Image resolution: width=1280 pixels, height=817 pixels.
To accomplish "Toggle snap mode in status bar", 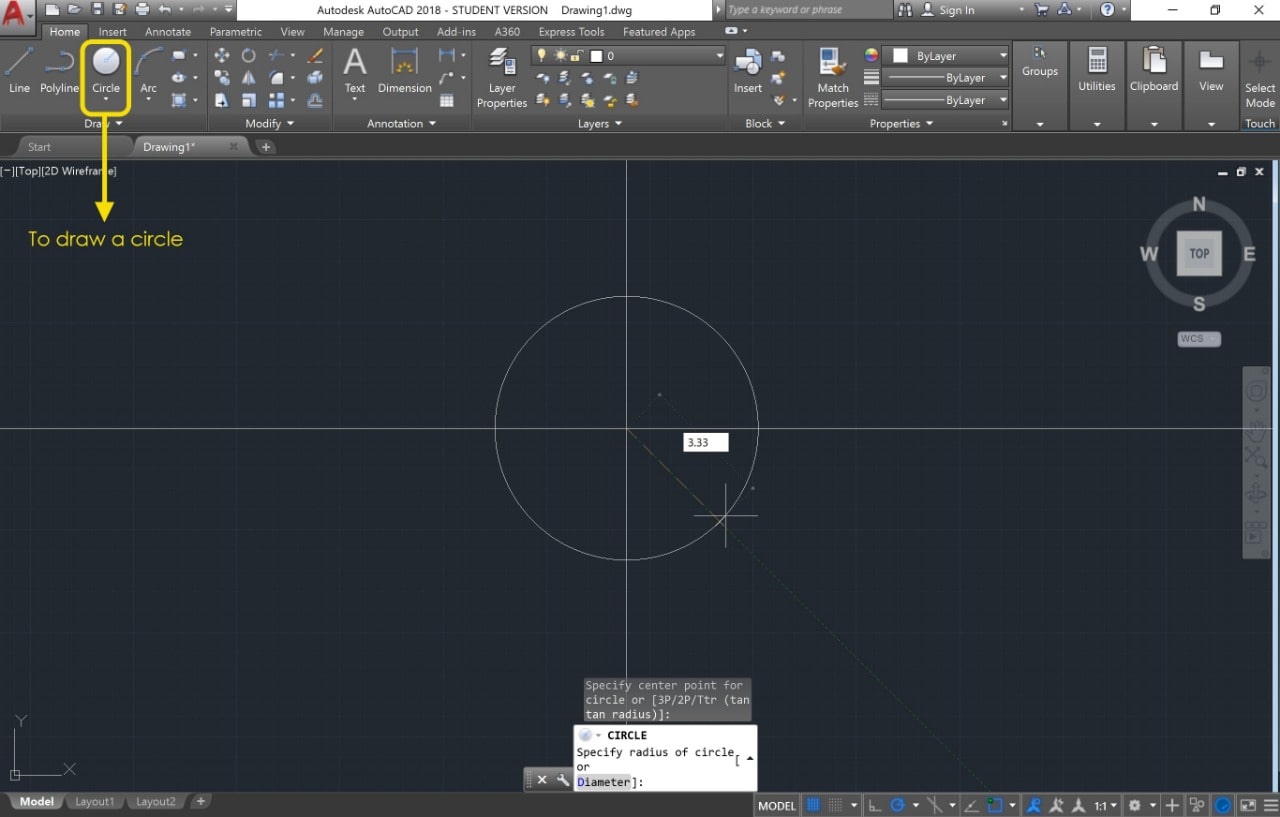I will pyautogui.click(x=836, y=805).
